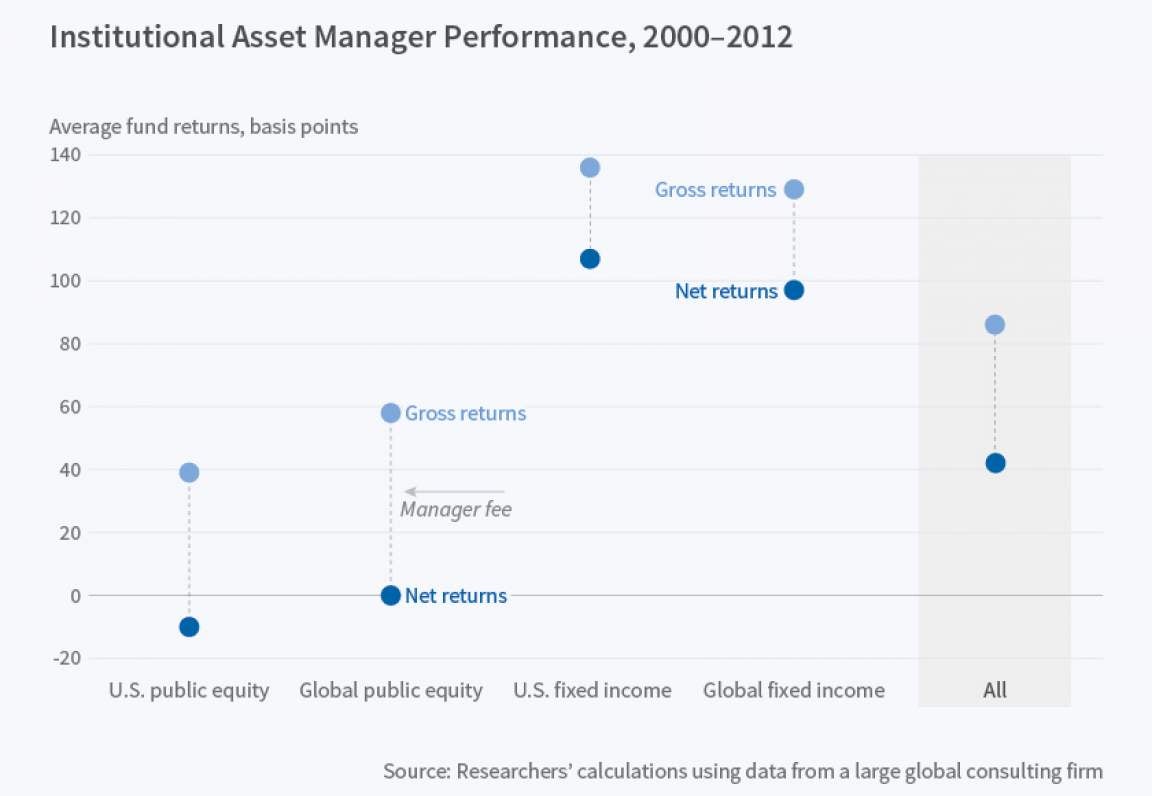Click the 'All' category label
Viewport: 1152px width, 796px height.
tap(995, 690)
